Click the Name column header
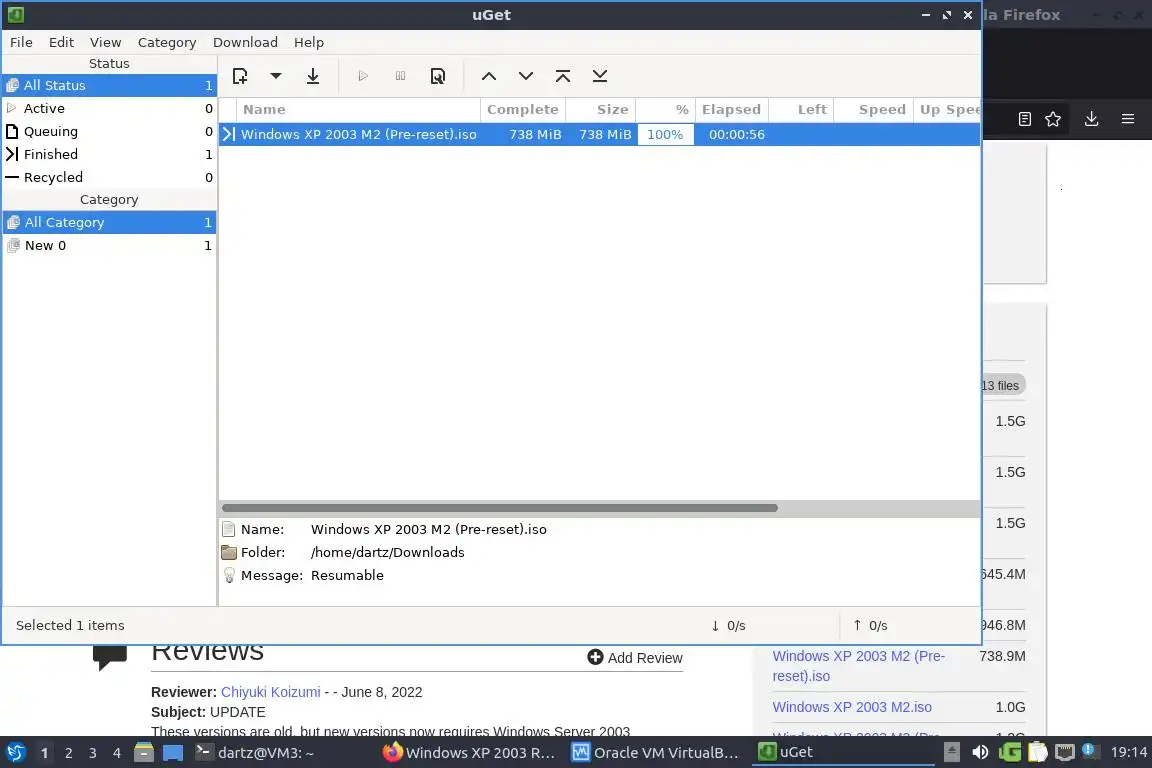1152x768 pixels. 359,110
